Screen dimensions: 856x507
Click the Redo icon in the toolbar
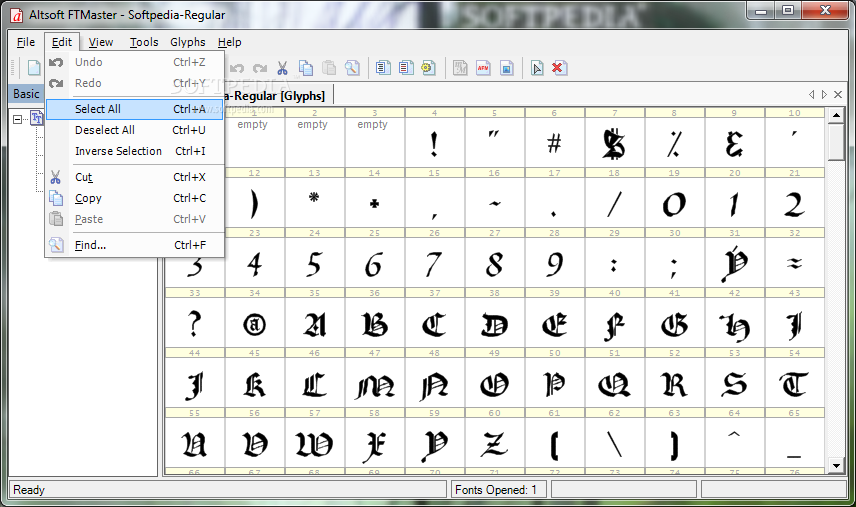260,68
